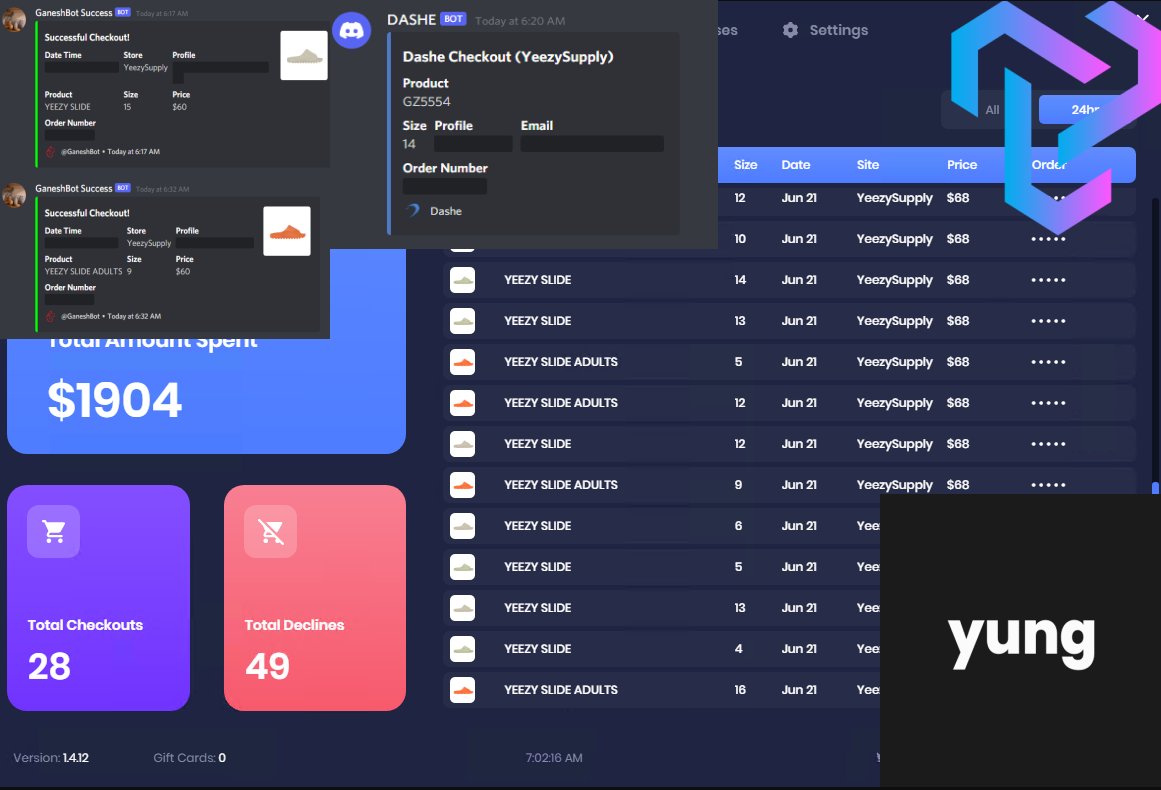The image size is (1161, 790).
Task: Sort table by Date column header
Action: pos(795,165)
